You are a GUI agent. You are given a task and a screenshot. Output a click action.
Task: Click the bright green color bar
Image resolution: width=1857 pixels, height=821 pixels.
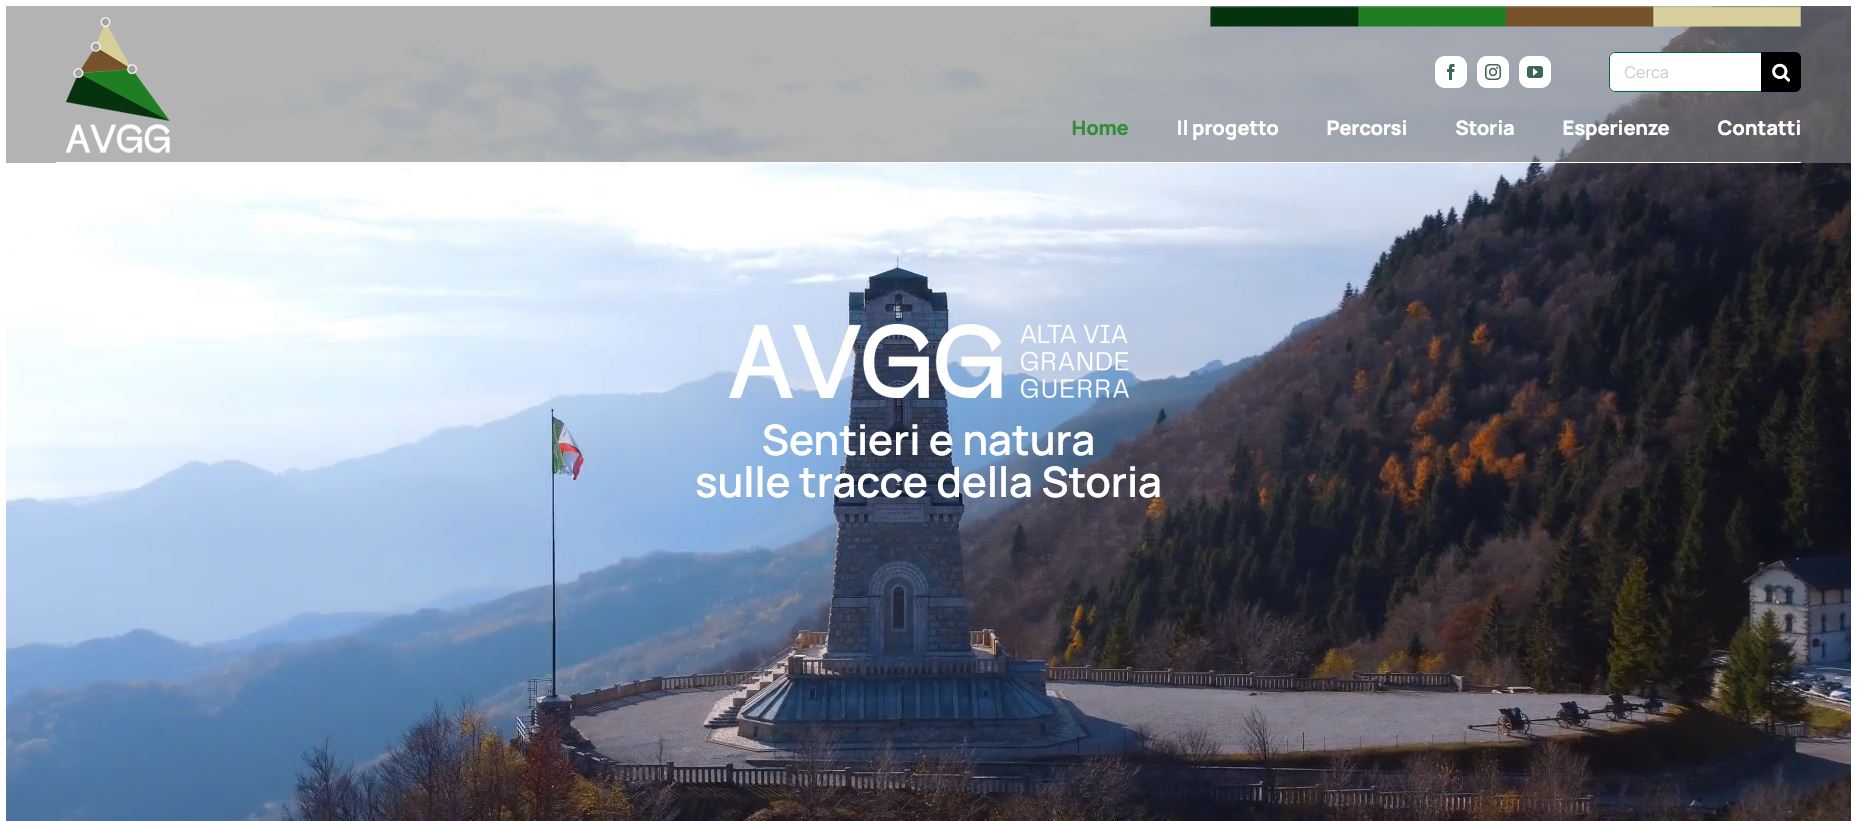[x=1432, y=17]
